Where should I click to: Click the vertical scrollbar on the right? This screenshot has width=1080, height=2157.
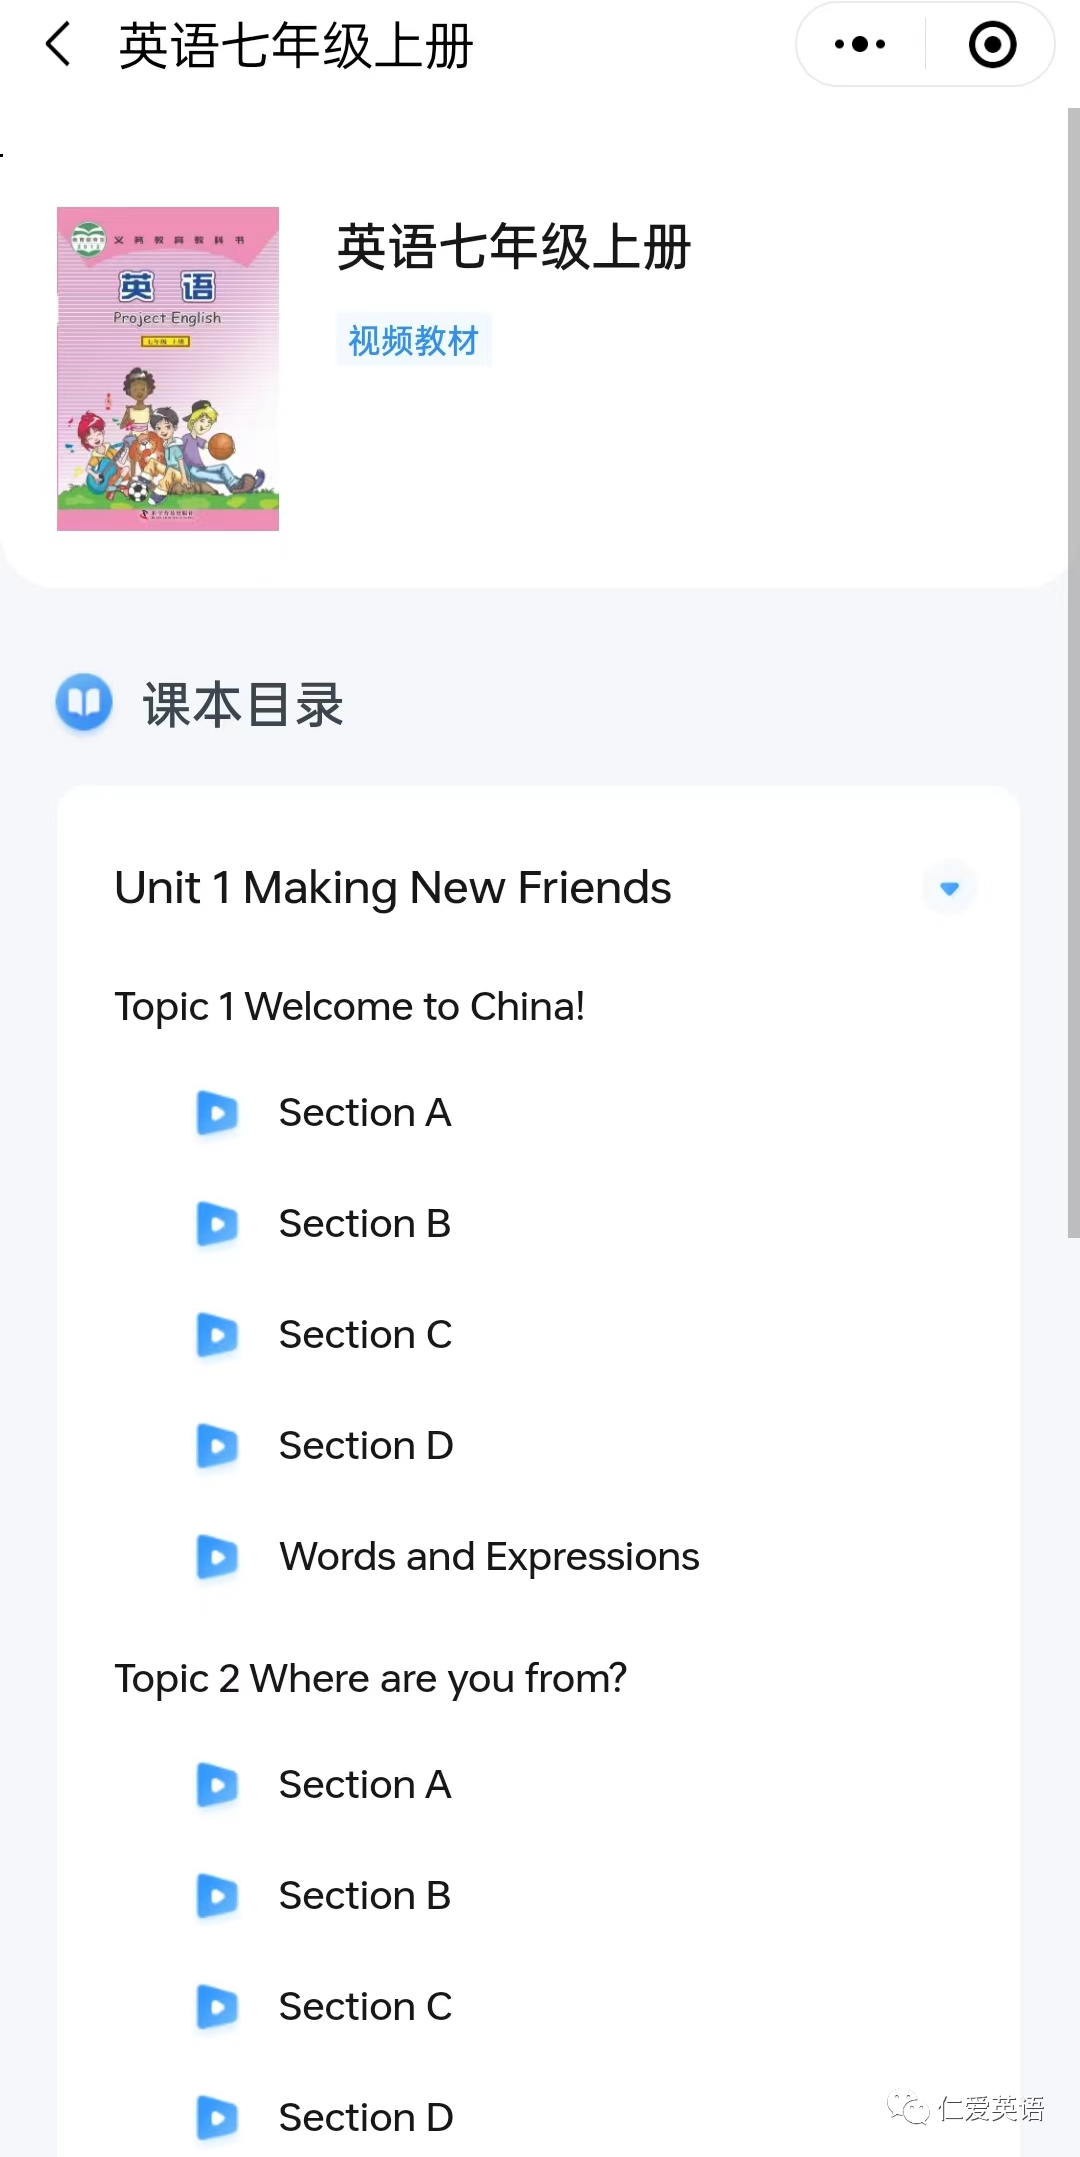point(1073,672)
